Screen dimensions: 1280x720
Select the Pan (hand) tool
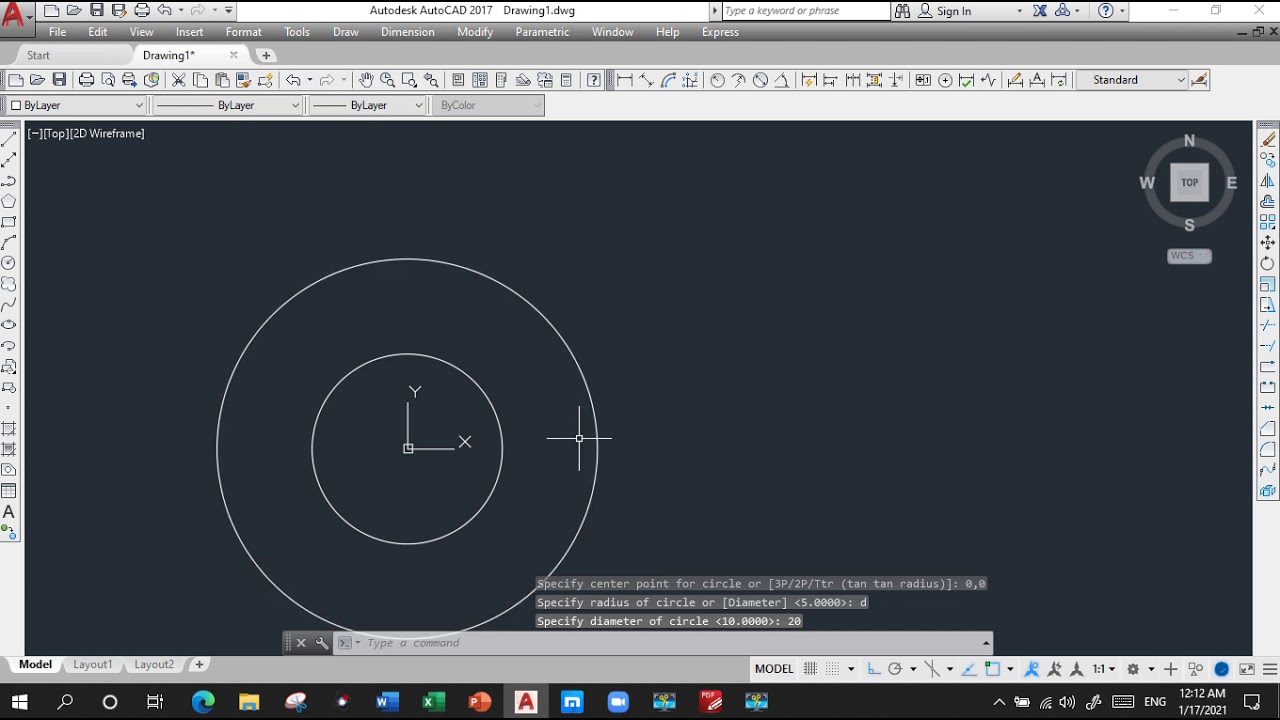pyautogui.click(x=366, y=80)
